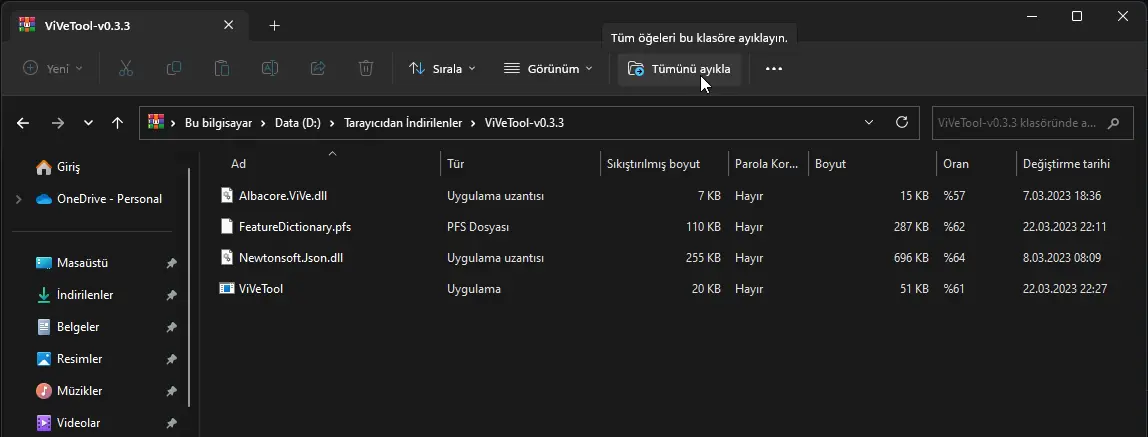Open recent locations dropdown arrow
This screenshot has height=437, width=1148.
pos(89,123)
